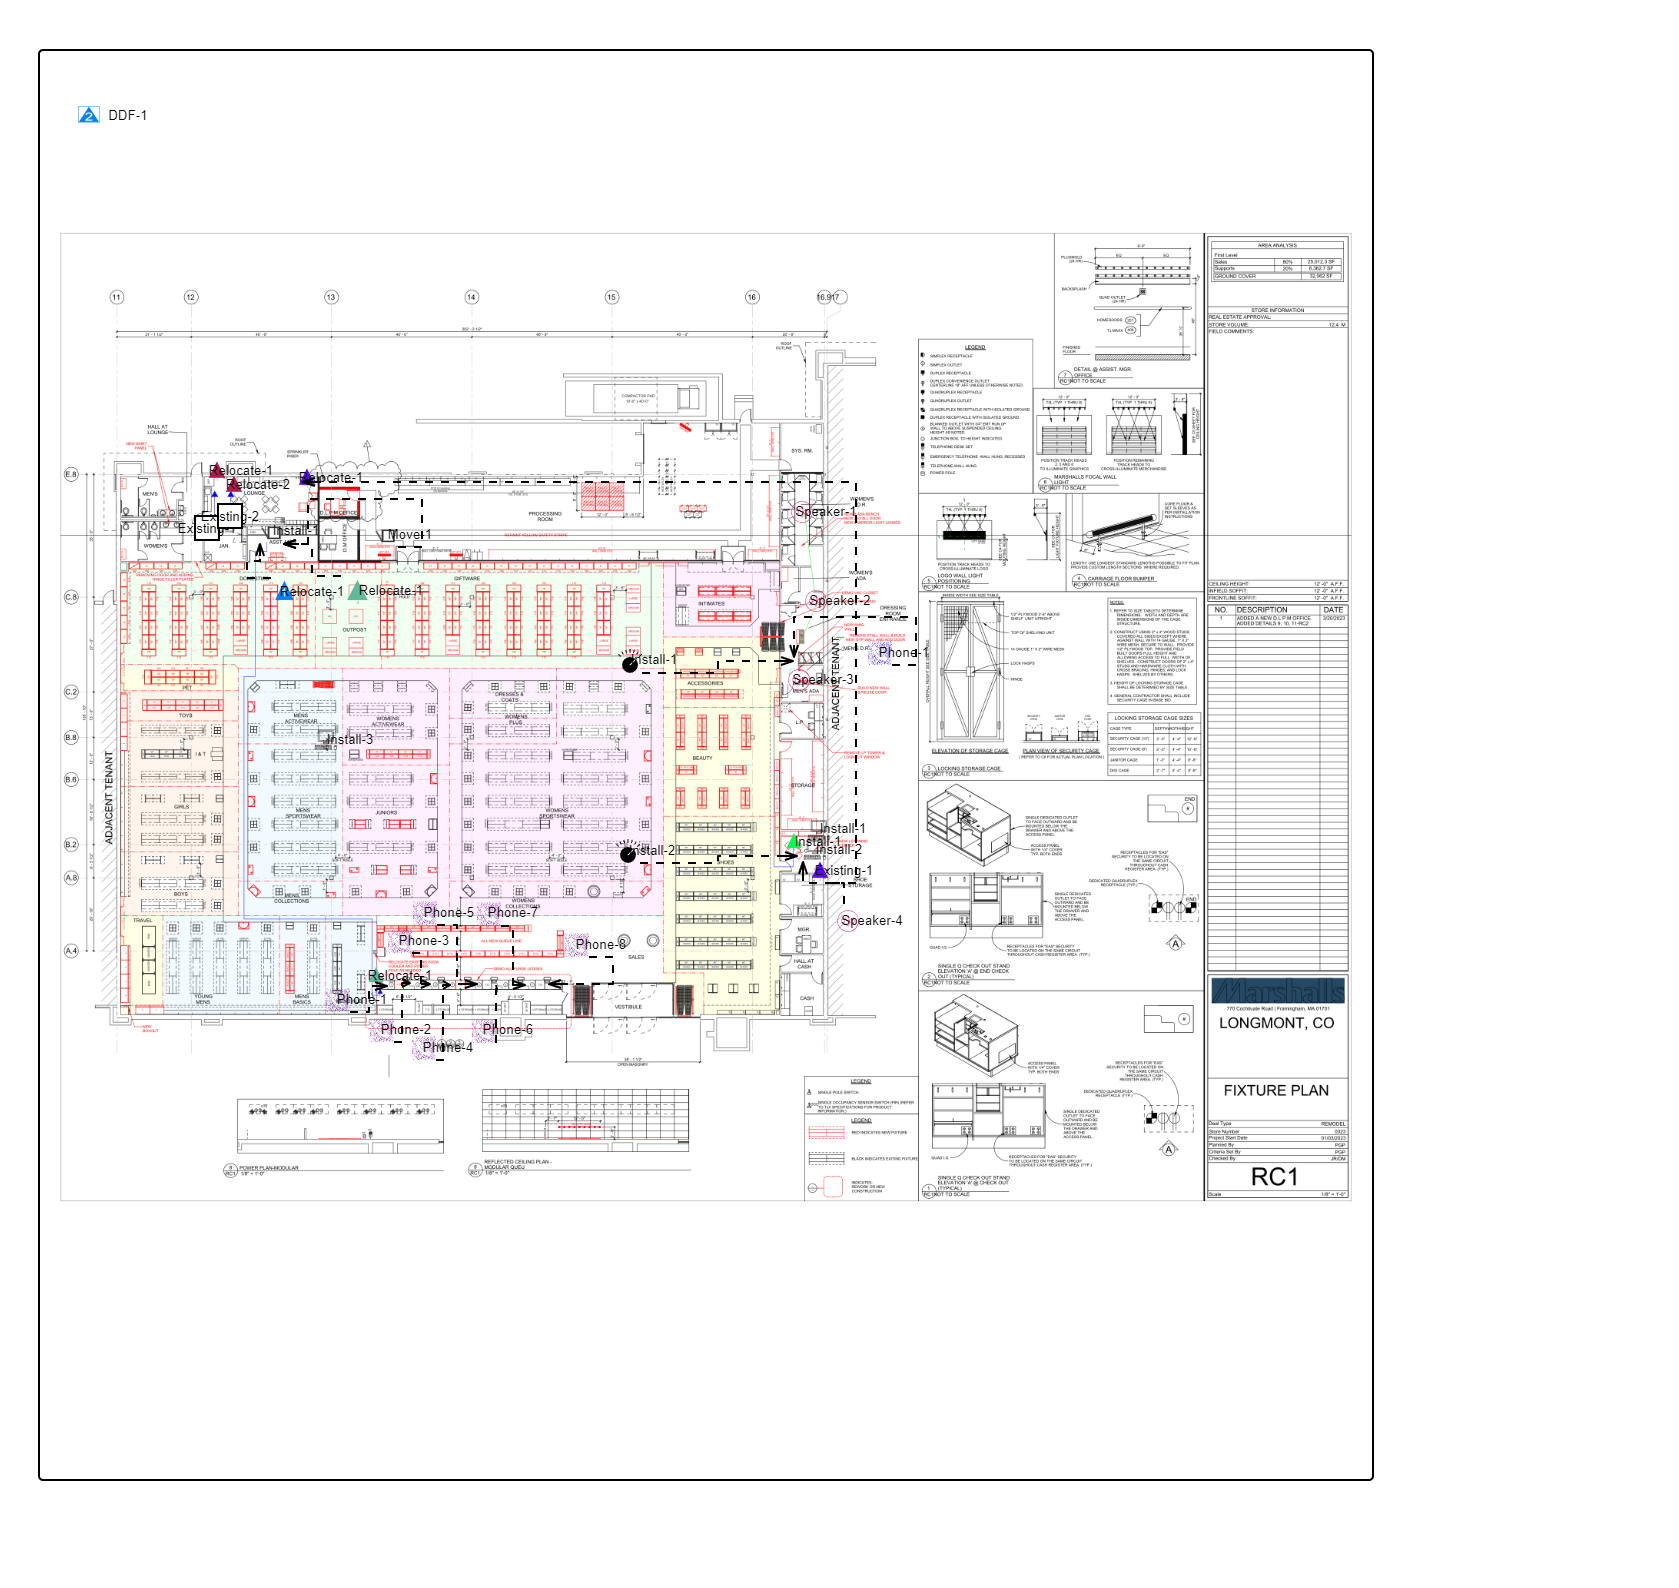Select the DDF-1 text label
Image resolution: width=1679 pixels, height=1588 pixels.
point(128,115)
